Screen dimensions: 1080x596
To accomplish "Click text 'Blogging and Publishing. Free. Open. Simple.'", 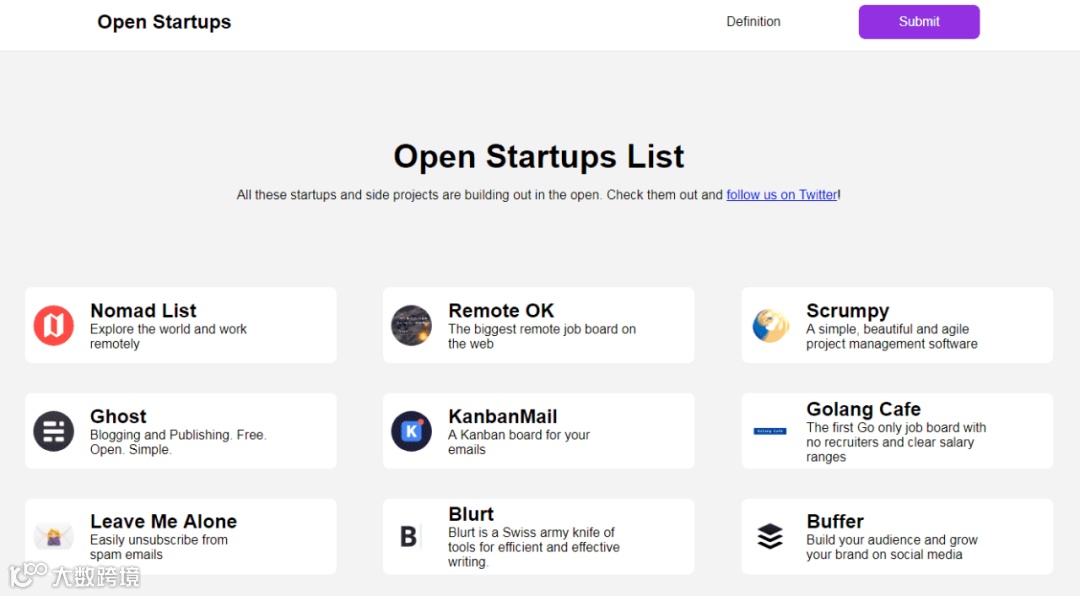I will click(178, 442).
